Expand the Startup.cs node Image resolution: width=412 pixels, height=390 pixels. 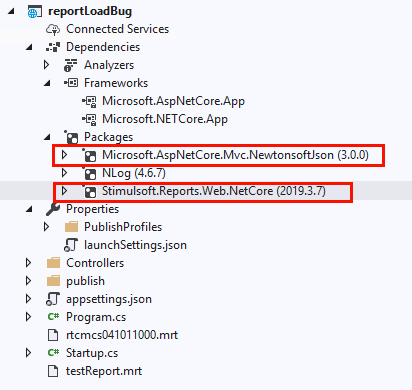tap(29, 353)
